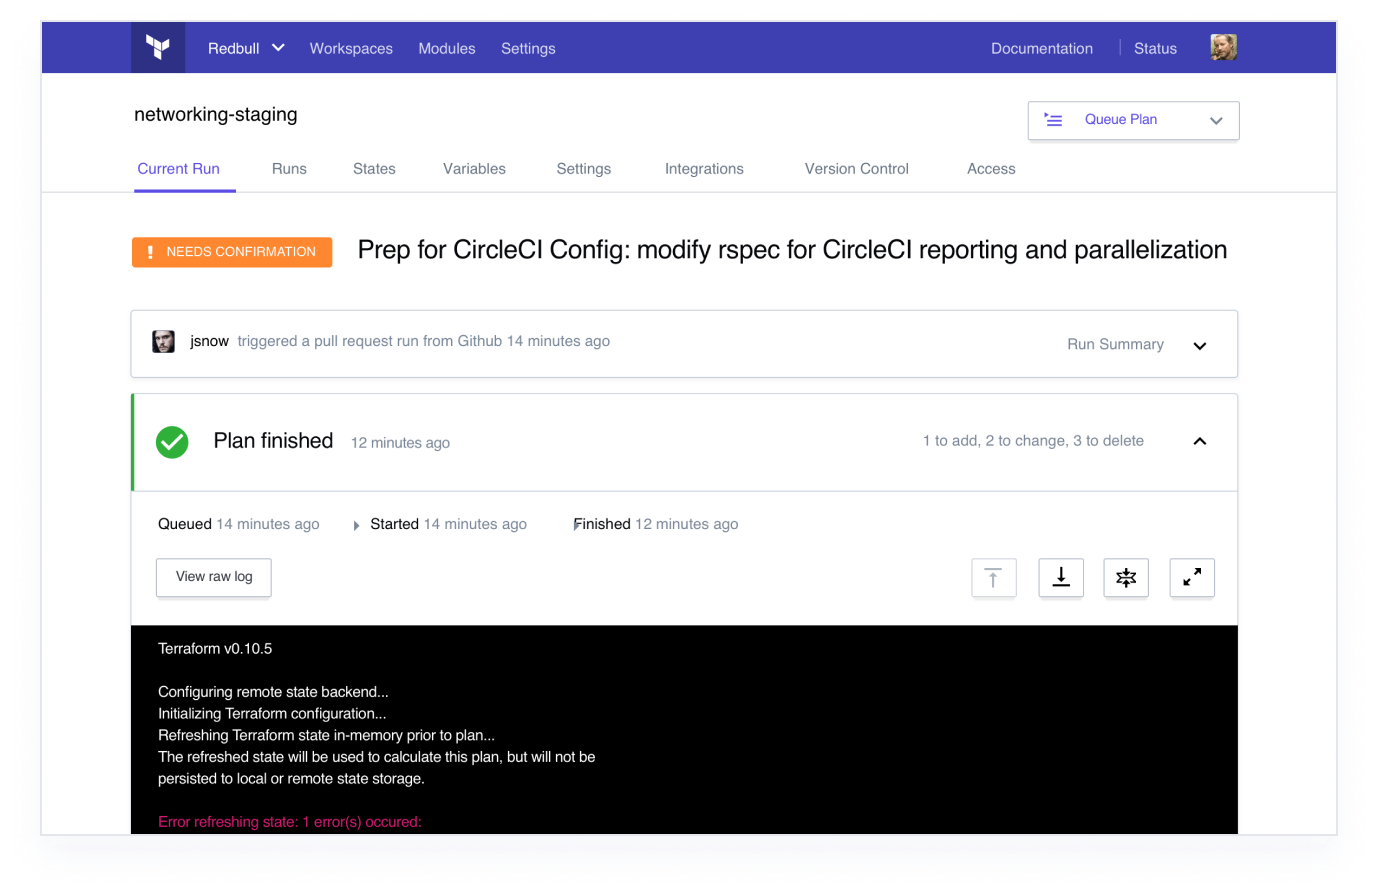Click the "Plan finished" heading
The height and width of the screenshot is (896, 1378).
pyautogui.click(x=273, y=441)
